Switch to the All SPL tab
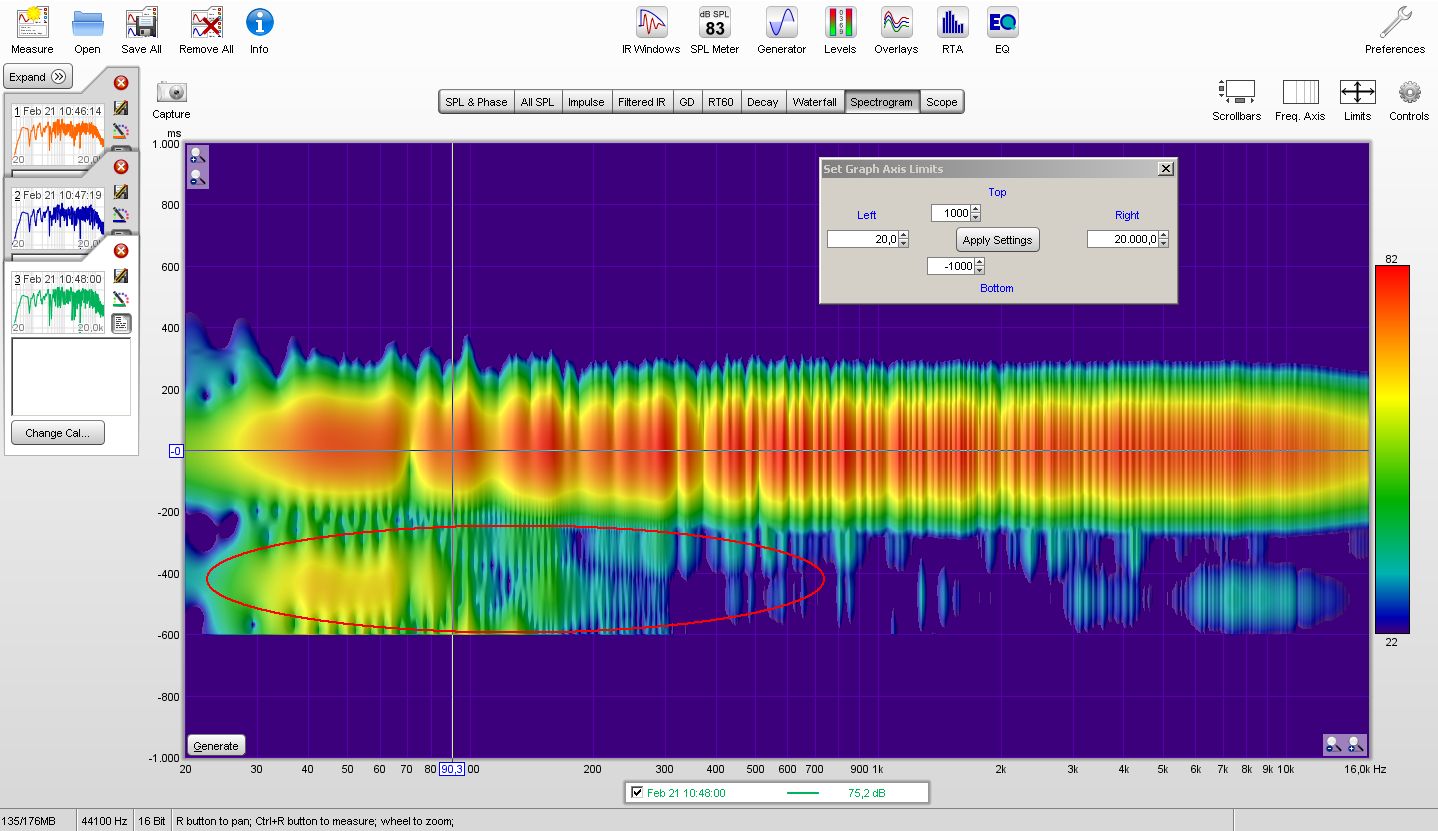This screenshot has width=1438, height=831. click(x=537, y=102)
